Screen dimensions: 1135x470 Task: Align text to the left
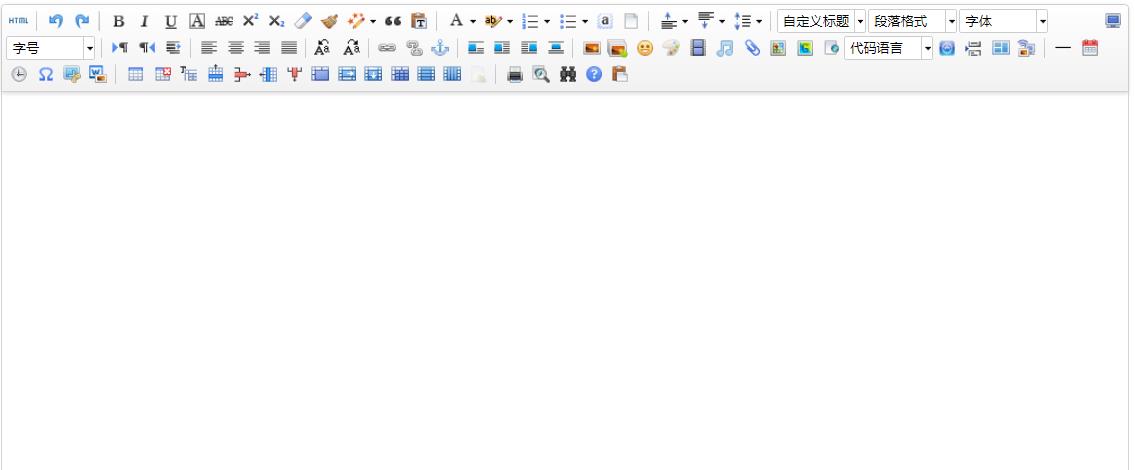point(209,48)
